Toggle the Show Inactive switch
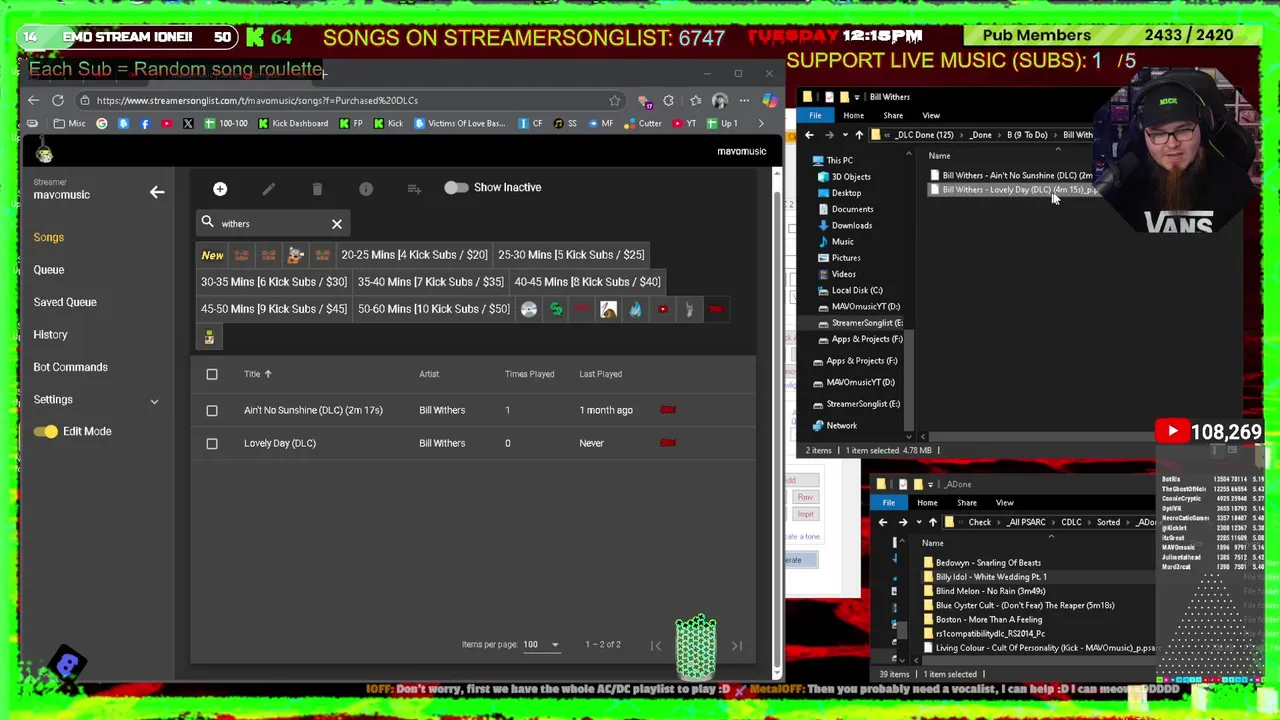The image size is (1280, 720). [x=456, y=187]
